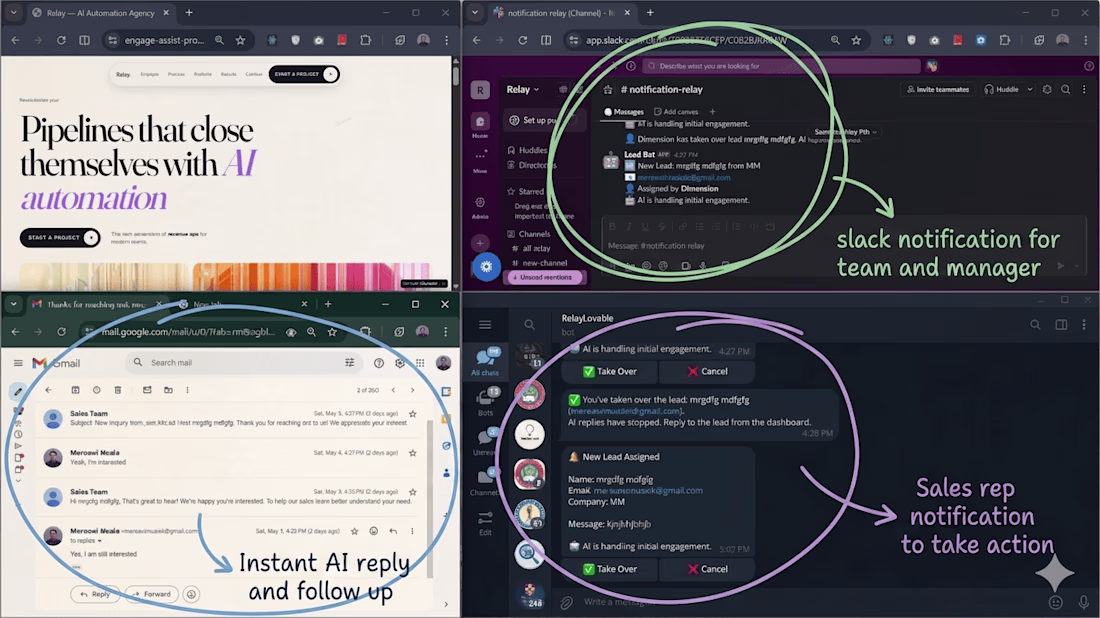This screenshot has height=618, width=1100.
Task: Delete the Gmail conversation with trash icon
Action: pyautogui.click(x=118, y=390)
